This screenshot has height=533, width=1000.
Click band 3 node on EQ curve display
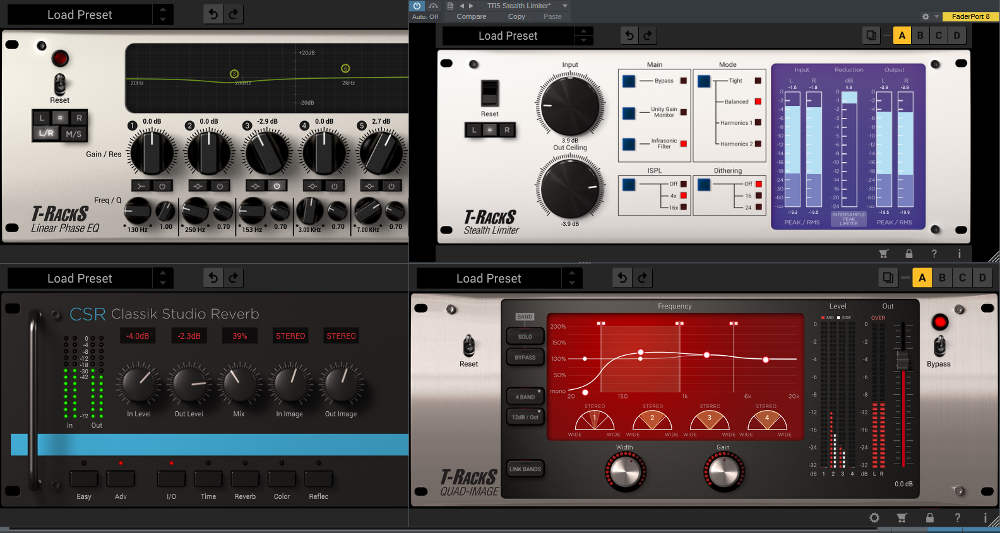(234, 75)
